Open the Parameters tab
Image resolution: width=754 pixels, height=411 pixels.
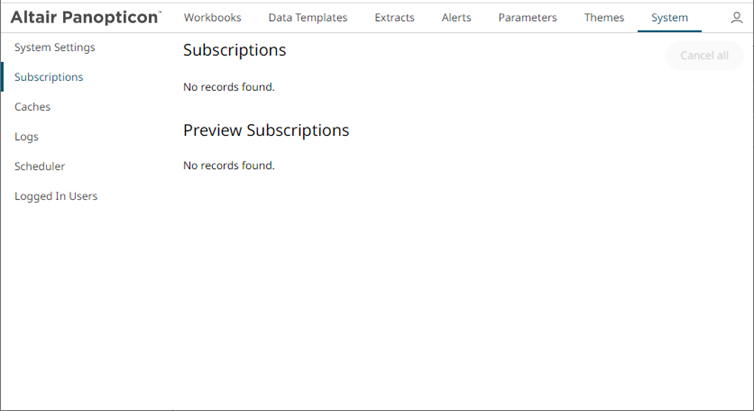[x=527, y=18]
